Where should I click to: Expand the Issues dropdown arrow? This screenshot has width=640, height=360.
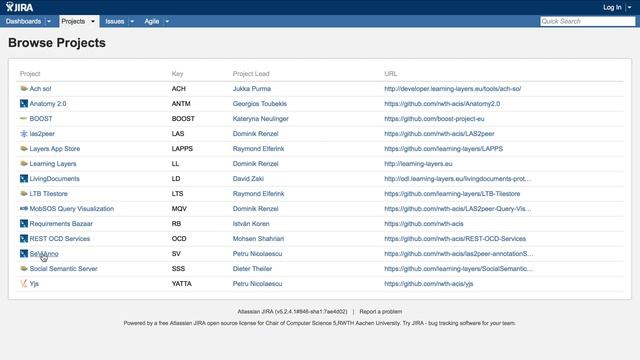(132, 21)
